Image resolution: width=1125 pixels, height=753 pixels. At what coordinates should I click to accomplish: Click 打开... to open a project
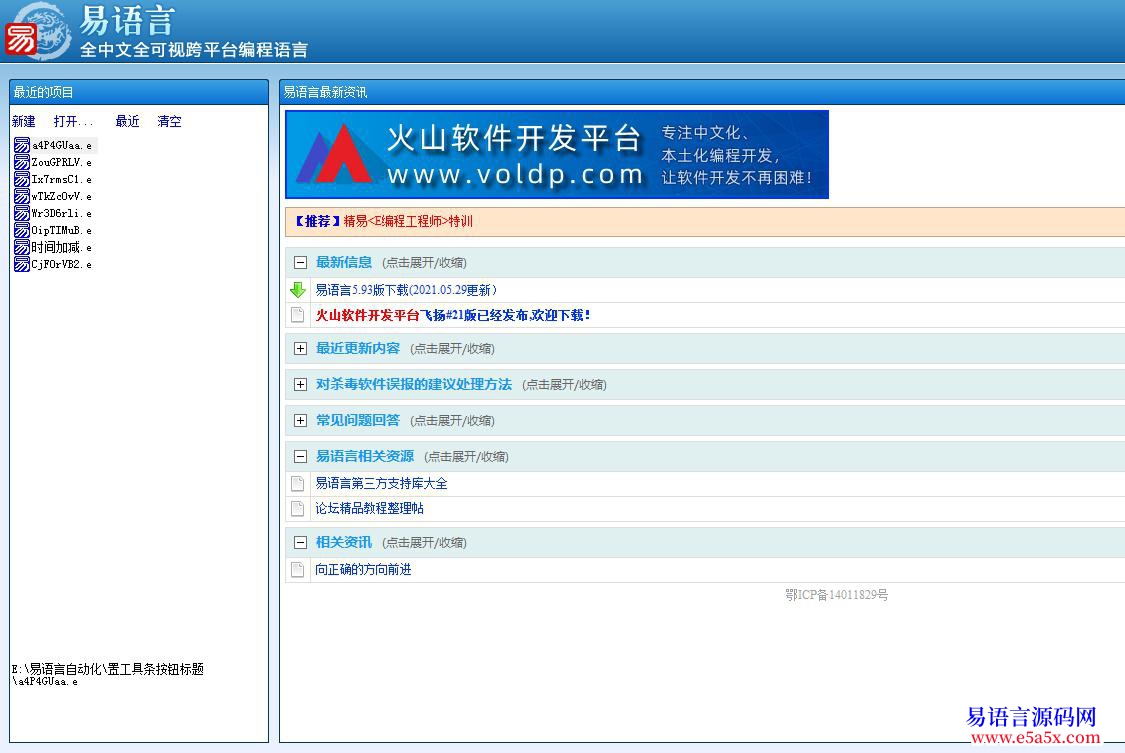point(73,122)
